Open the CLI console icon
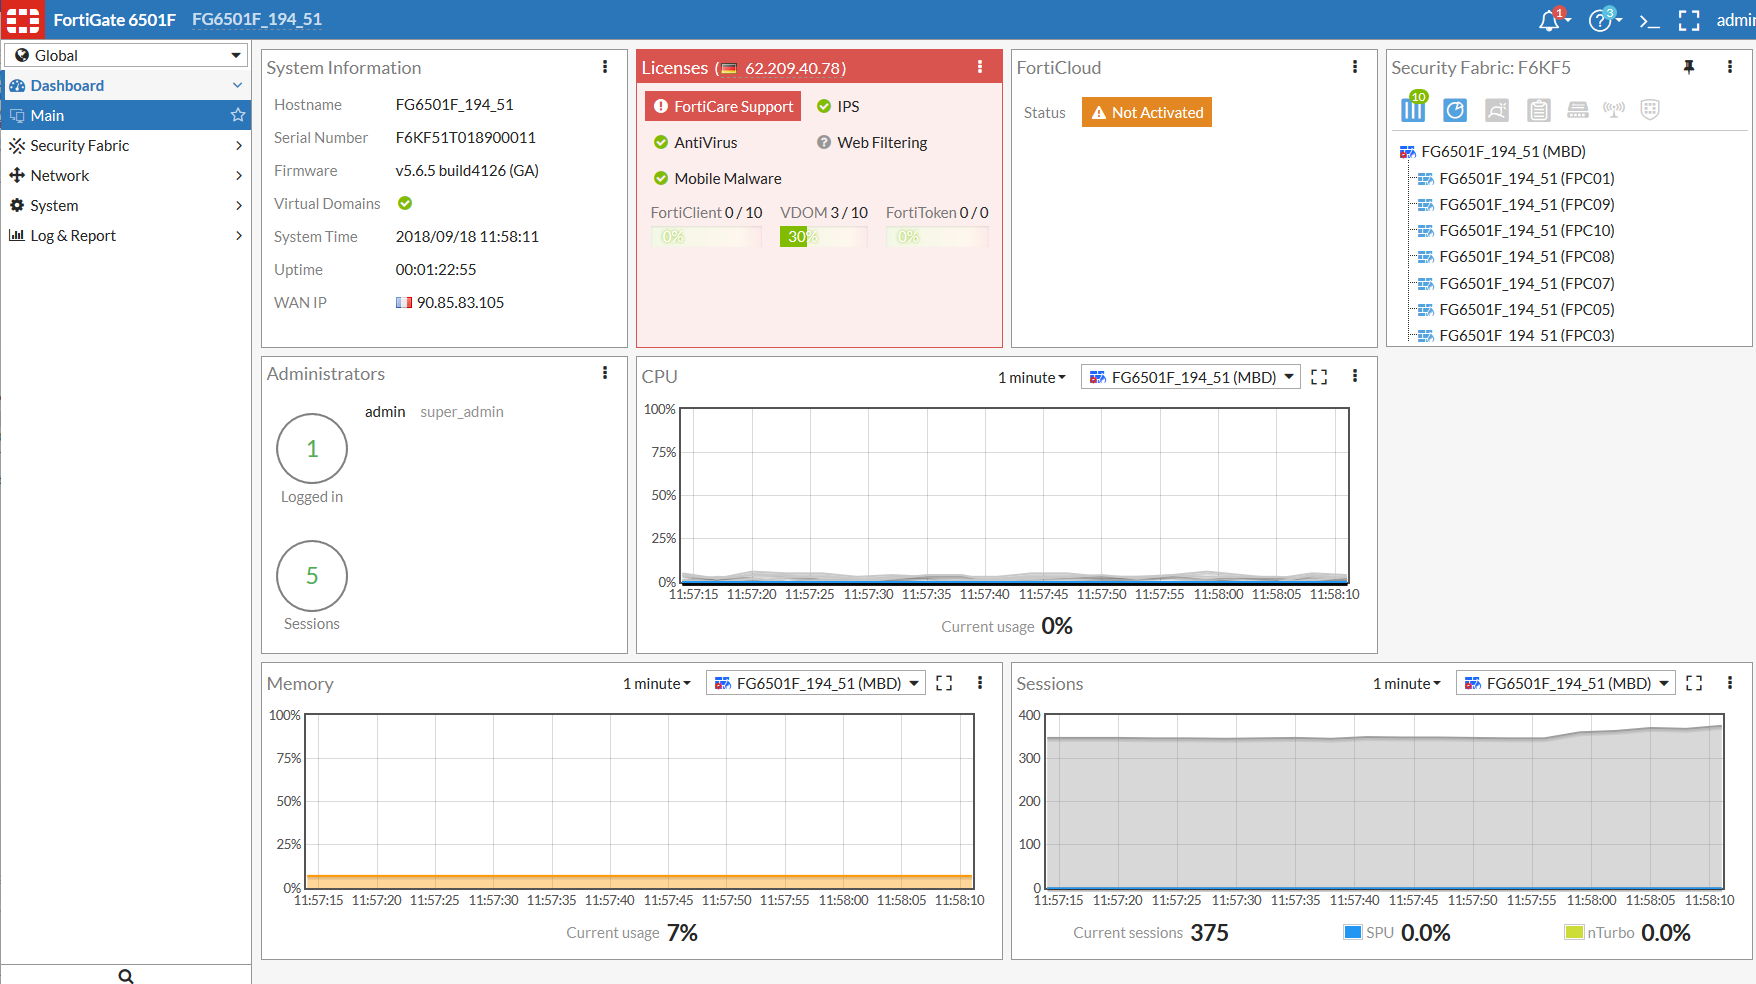The width and height of the screenshot is (1756, 984). (1649, 21)
